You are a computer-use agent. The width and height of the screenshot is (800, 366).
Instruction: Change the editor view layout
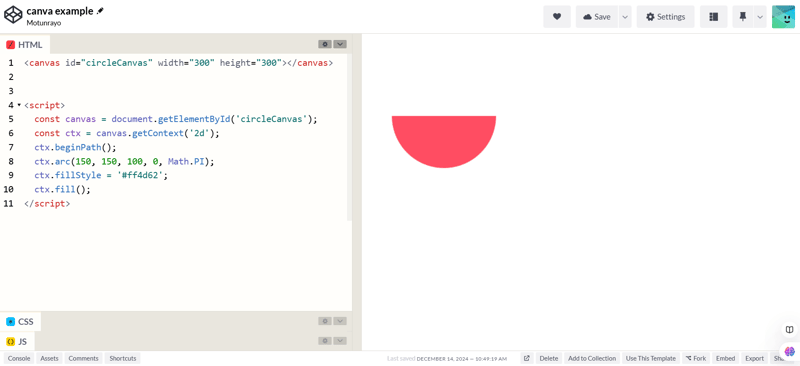pyautogui.click(x=714, y=17)
